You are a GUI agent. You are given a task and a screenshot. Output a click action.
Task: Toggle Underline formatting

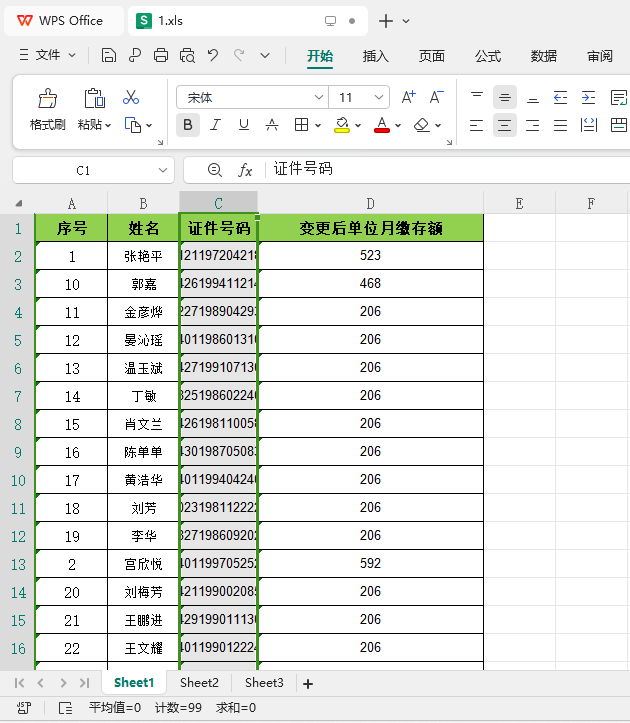244,125
